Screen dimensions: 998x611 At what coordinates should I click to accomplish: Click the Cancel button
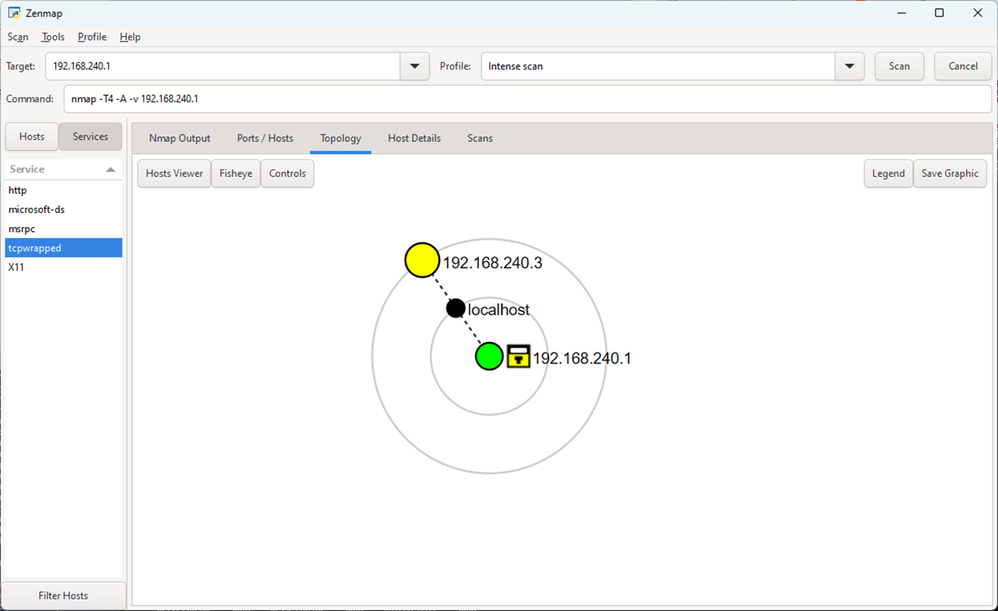[962, 66]
